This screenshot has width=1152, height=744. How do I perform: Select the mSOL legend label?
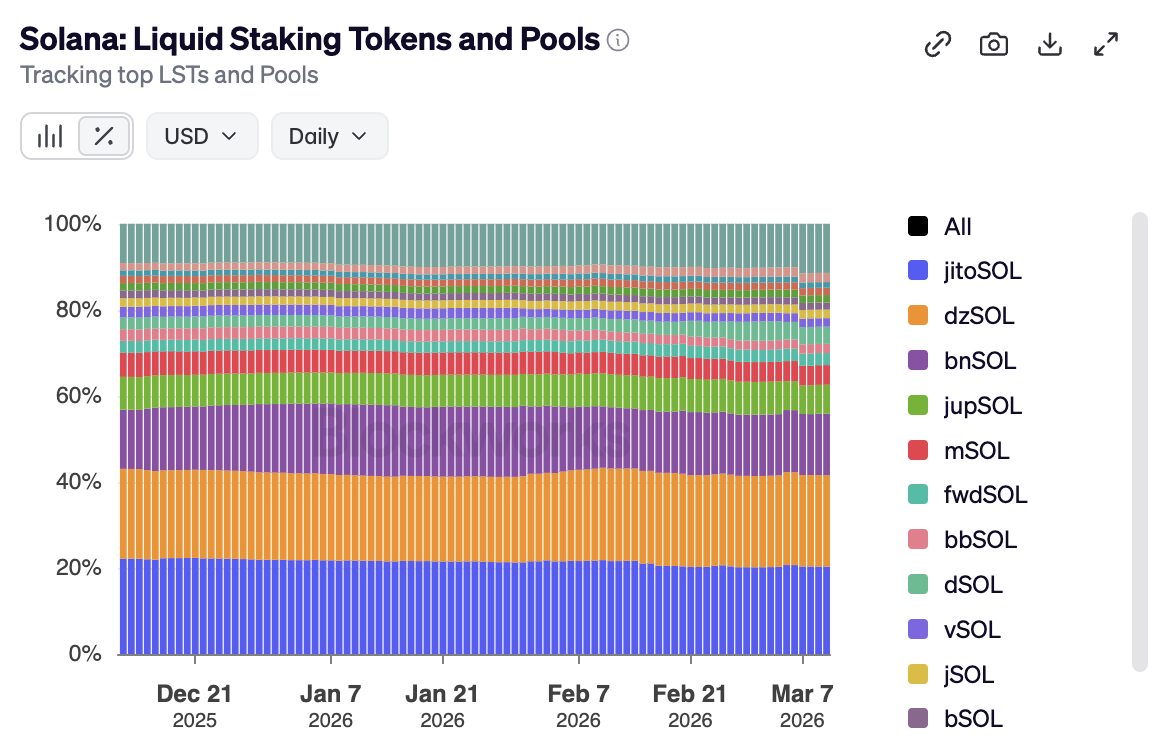click(x=976, y=451)
